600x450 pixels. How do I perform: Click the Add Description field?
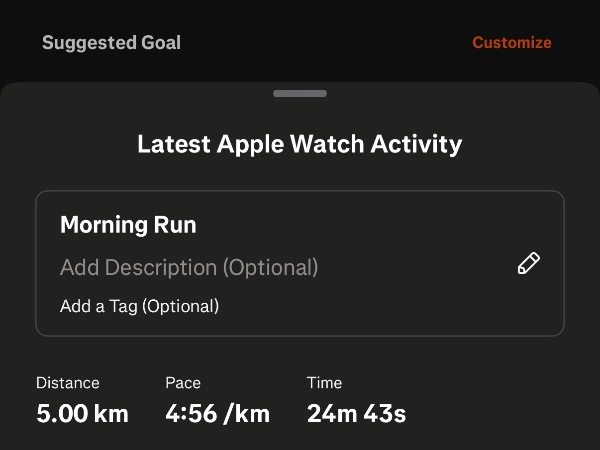(x=189, y=268)
